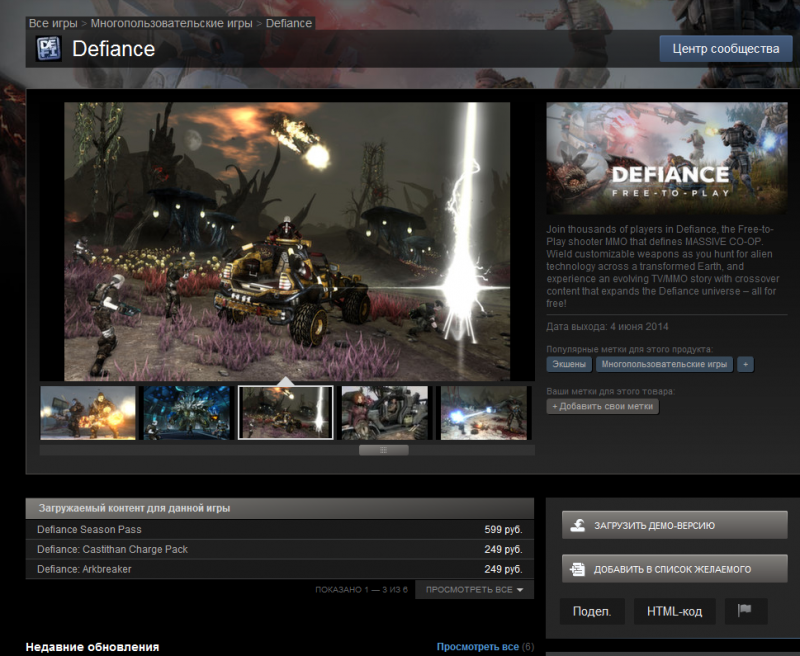The image size is (800, 656).
Task: Open Defiance: Arkbreaker DLC row
Action: pyautogui.click(x=280, y=569)
